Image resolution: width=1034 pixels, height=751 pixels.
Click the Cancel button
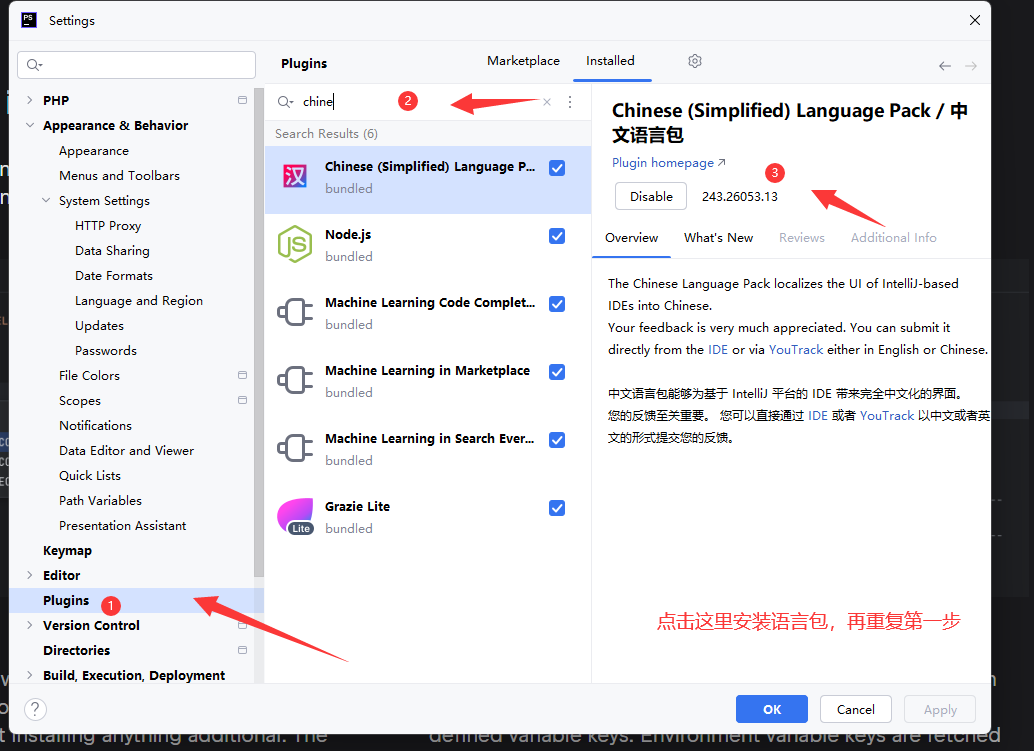coord(856,709)
